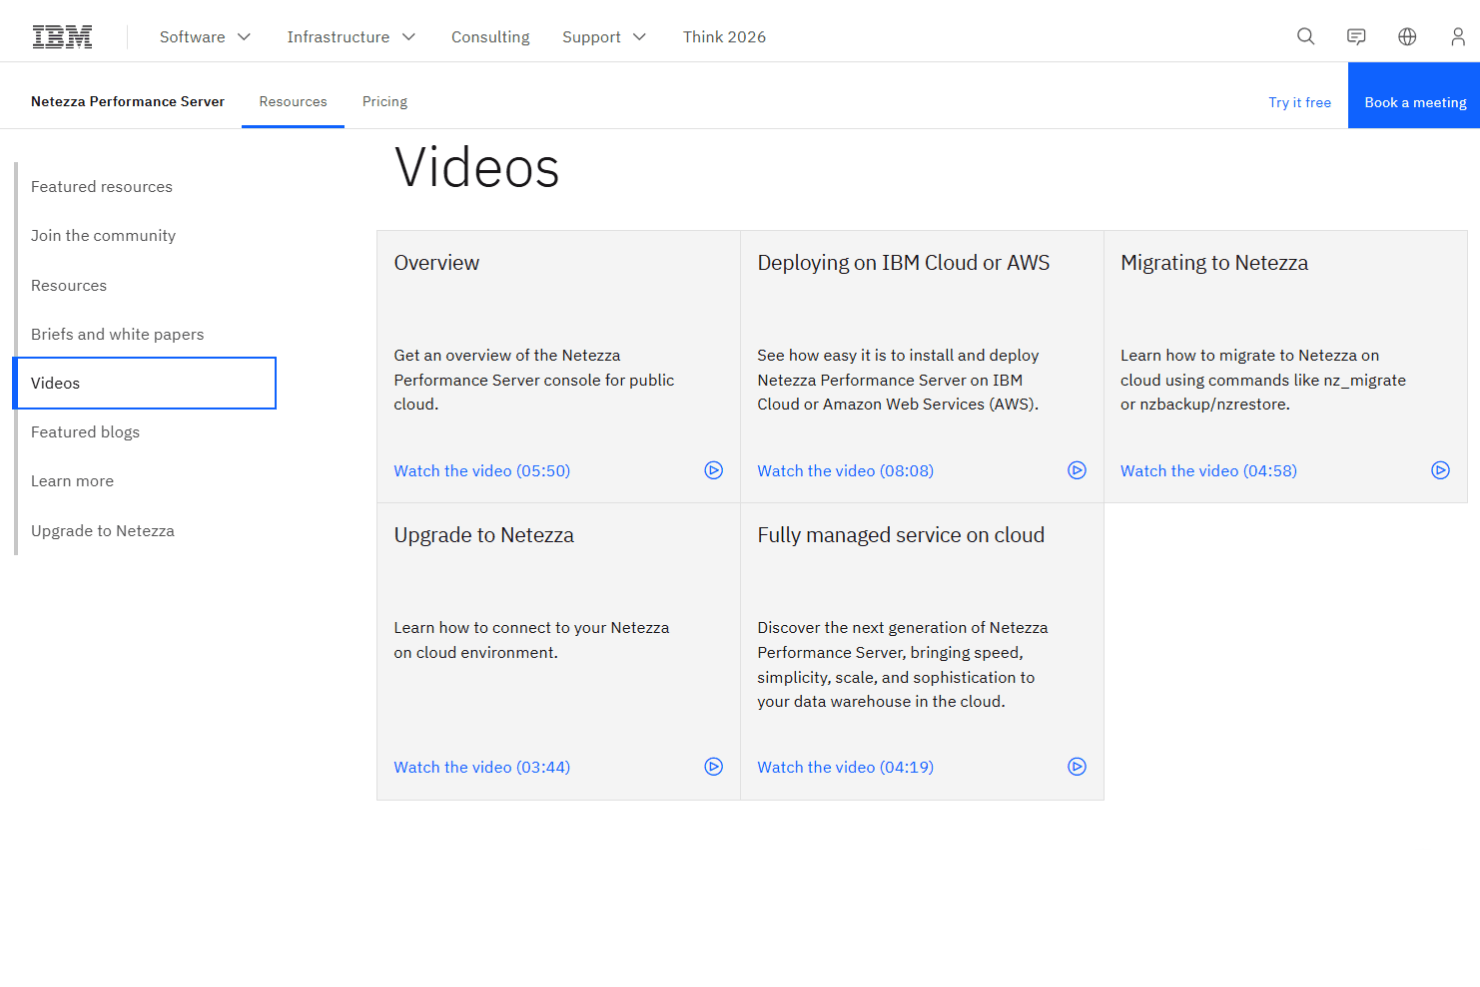Viewport: 1480px width, 987px height.
Task: Click play icon on Overview video card
Action: pos(713,470)
